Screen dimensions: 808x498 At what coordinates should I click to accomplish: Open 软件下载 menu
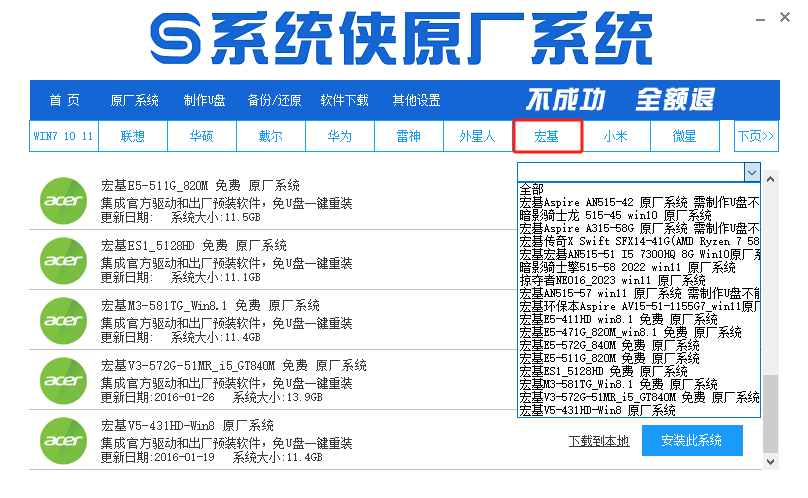click(x=344, y=100)
